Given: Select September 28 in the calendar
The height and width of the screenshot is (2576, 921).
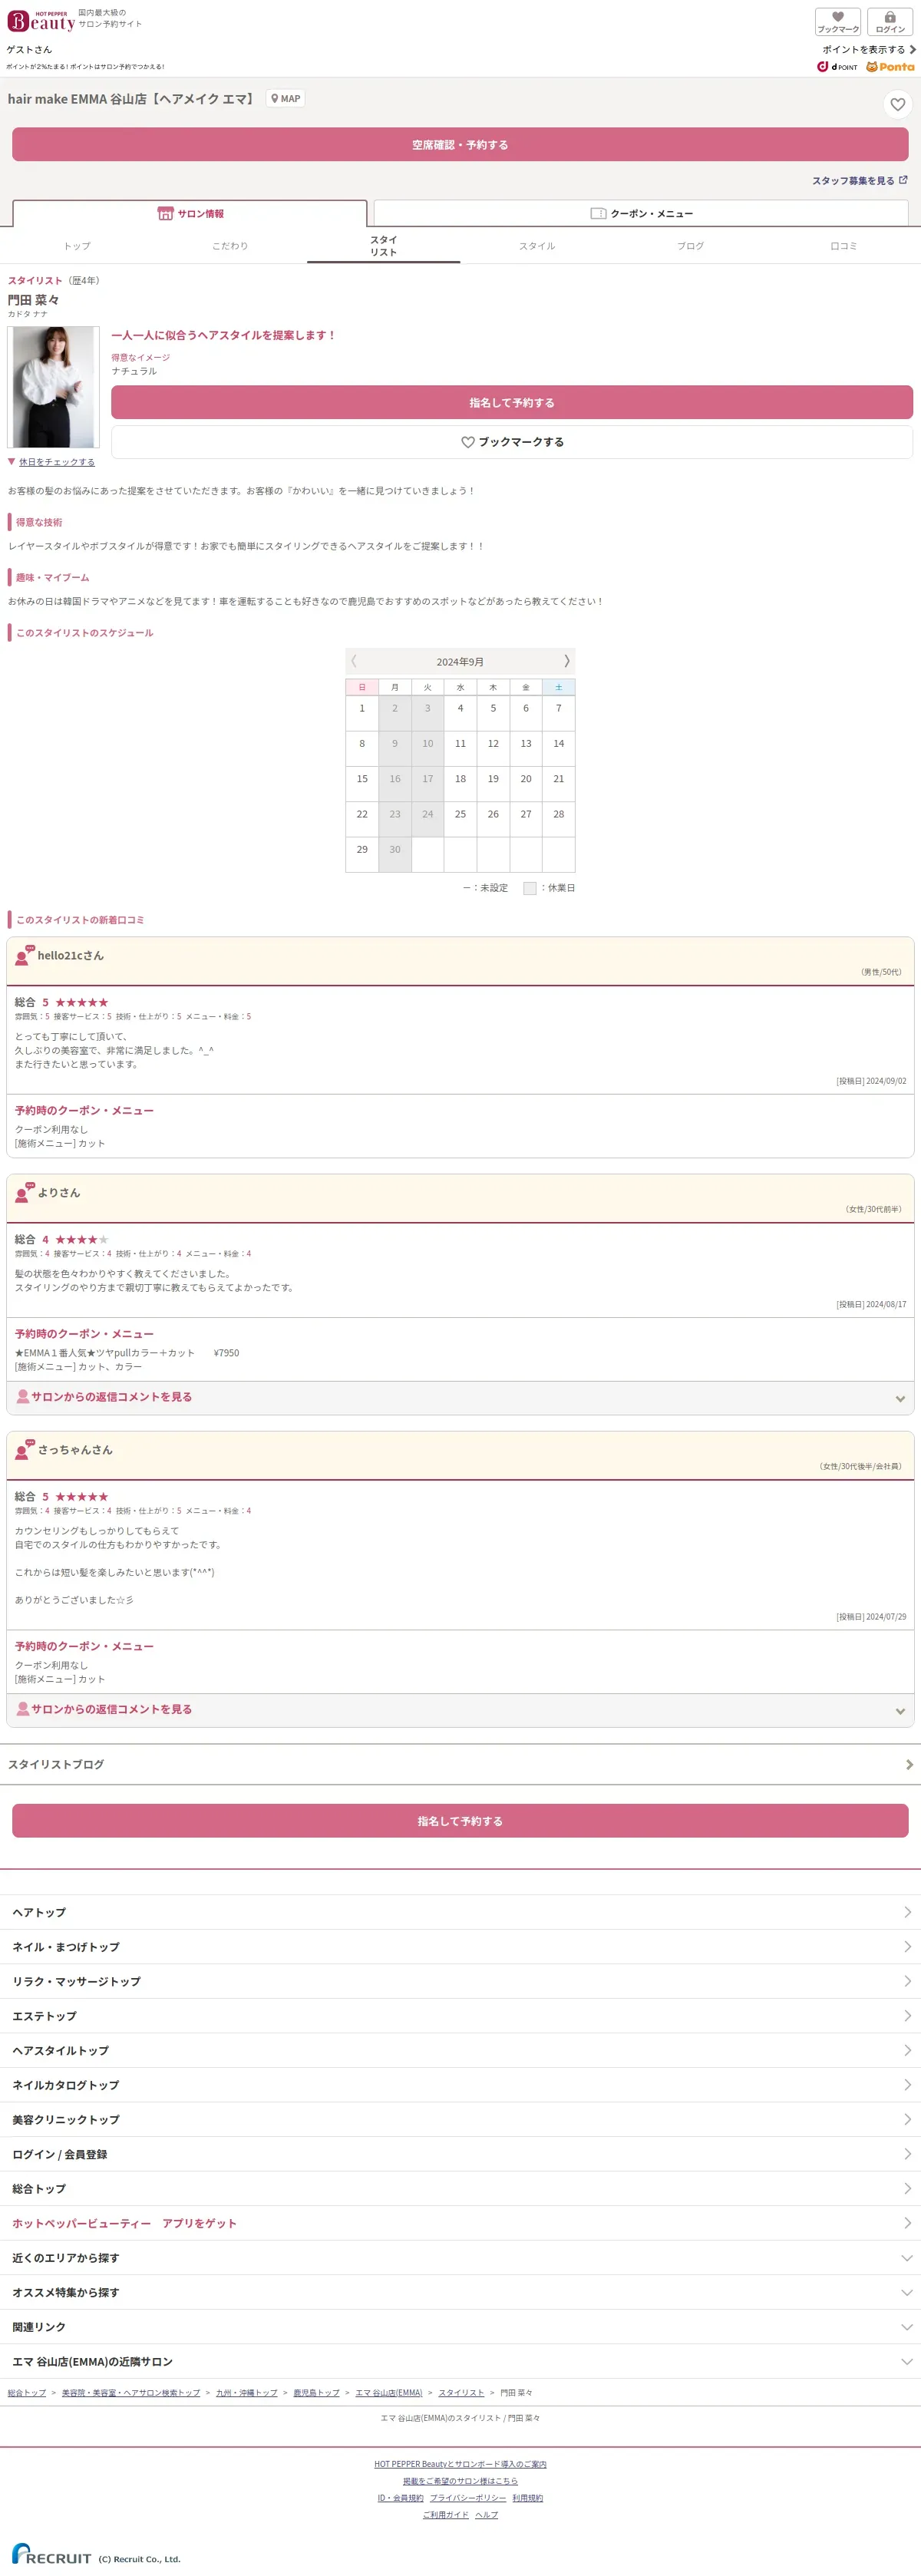Looking at the screenshot, I should (x=559, y=819).
